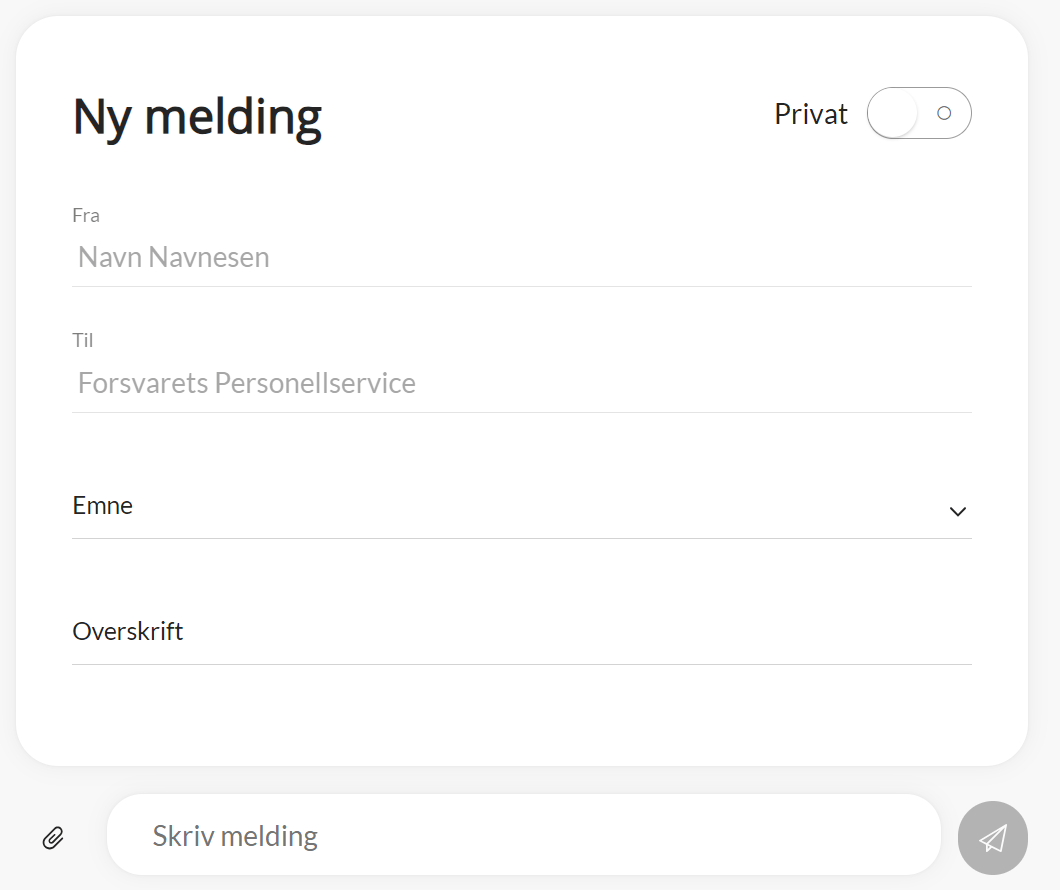
Task: Focus the Overskrift input field
Action: point(520,632)
